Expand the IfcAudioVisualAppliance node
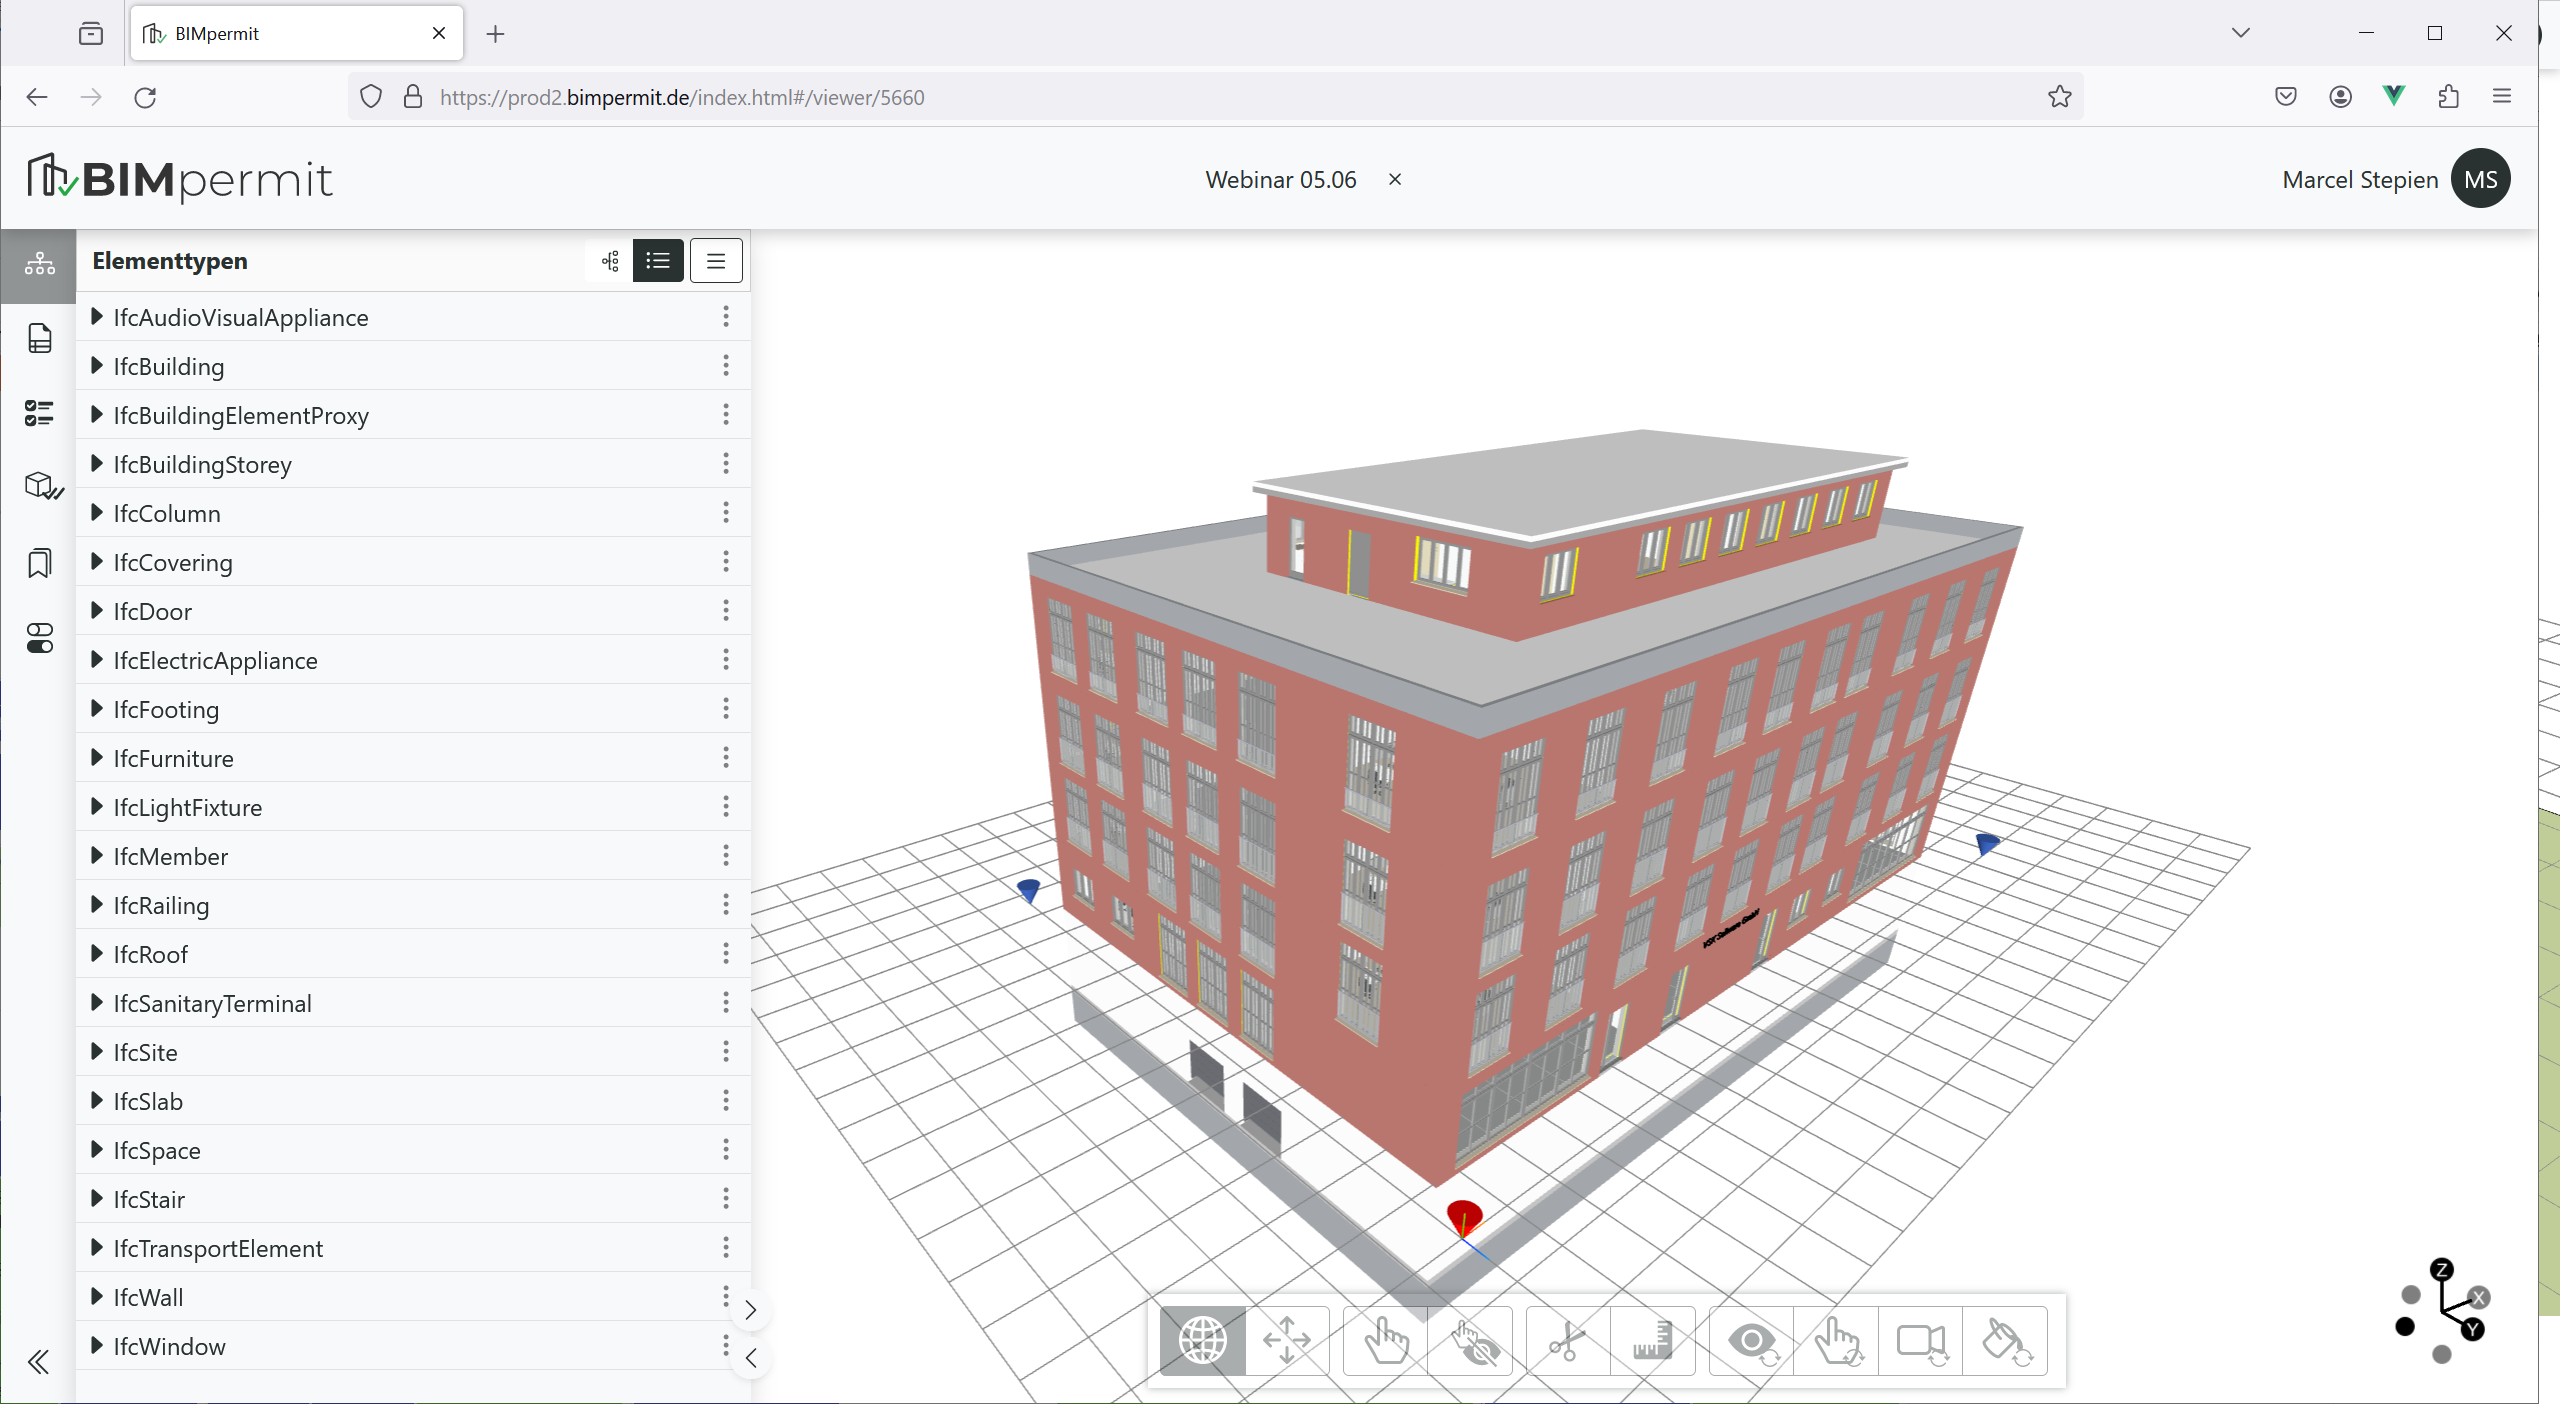2560x1404 pixels. pos(97,317)
